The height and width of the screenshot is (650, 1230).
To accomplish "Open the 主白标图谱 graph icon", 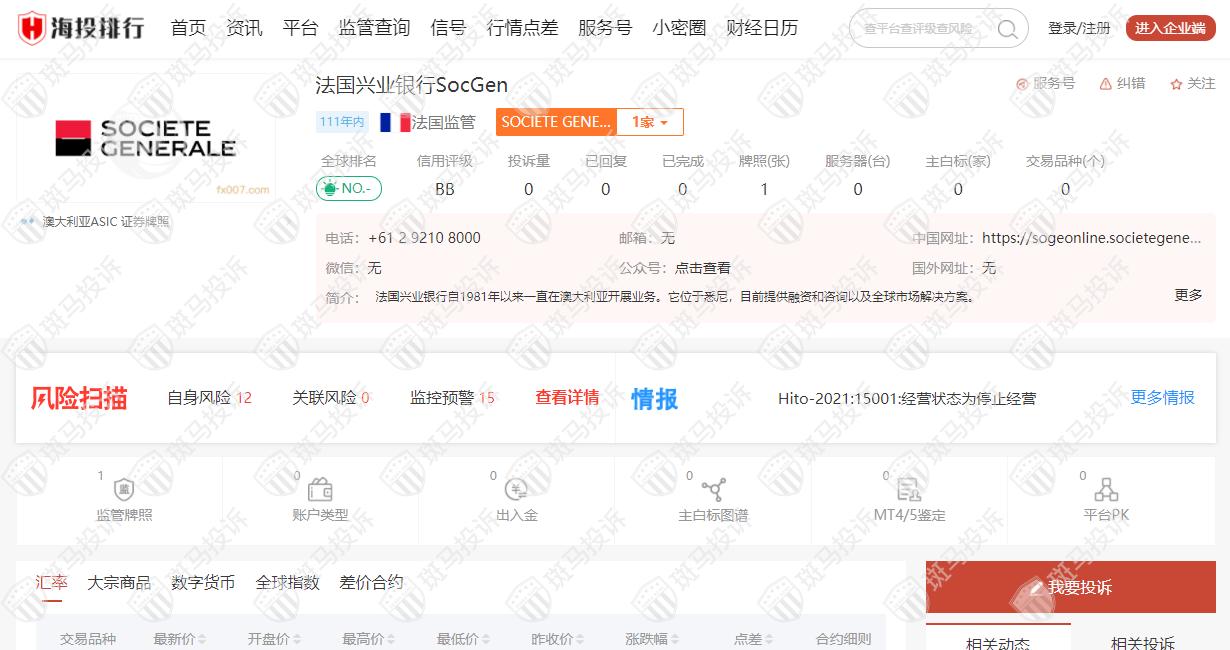I will [713, 490].
